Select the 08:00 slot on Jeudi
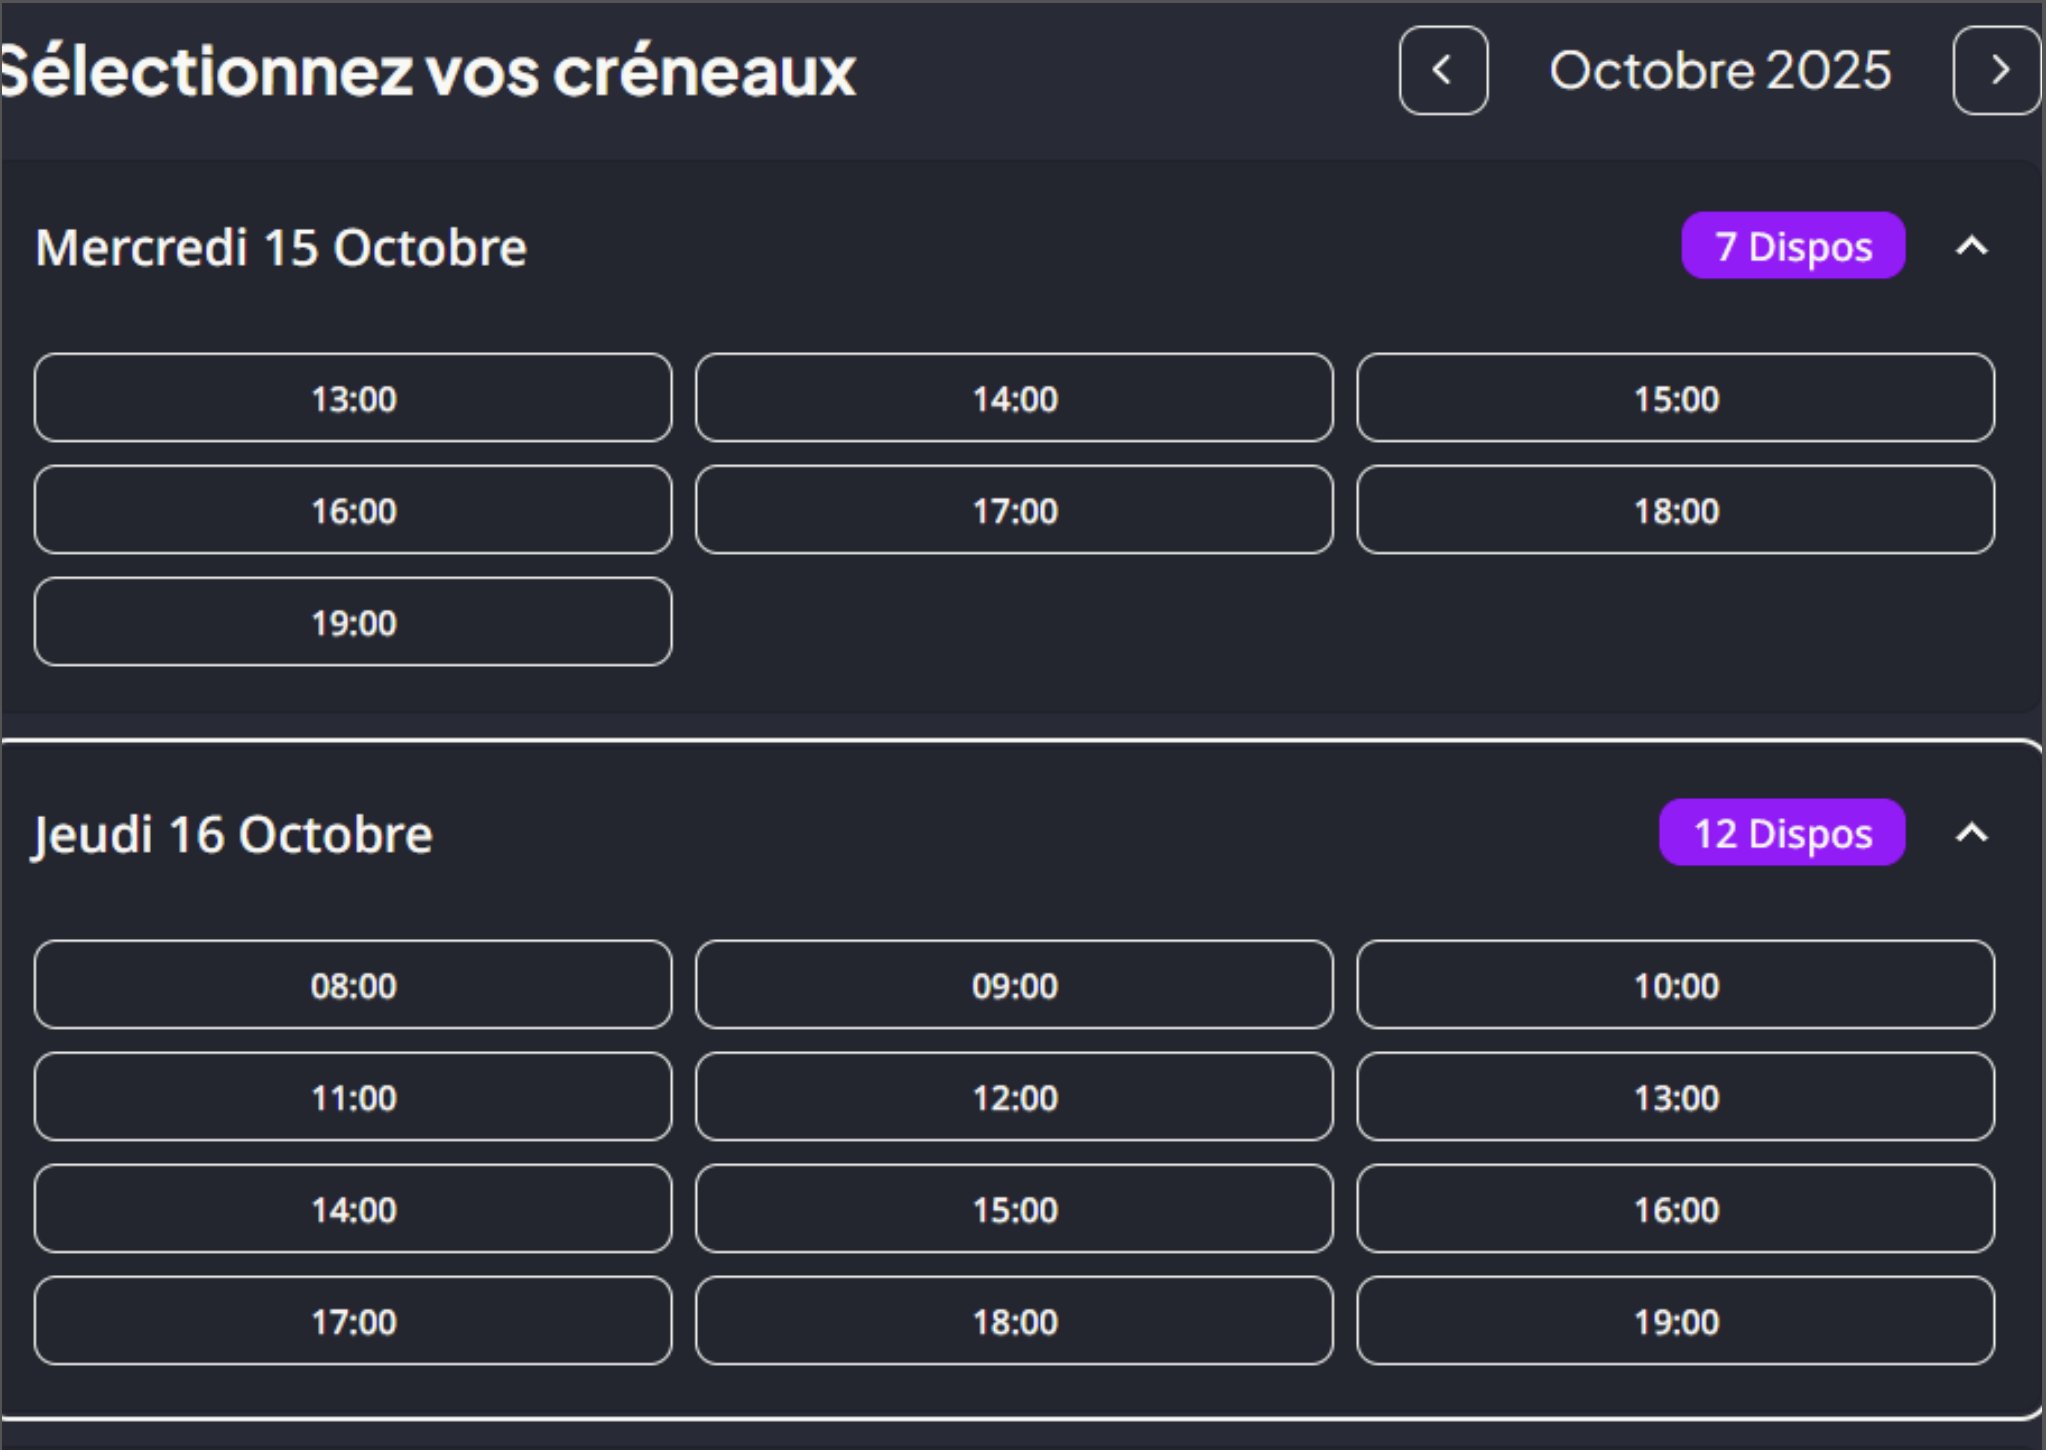This screenshot has height=1450, width=2046. (x=352, y=985)
